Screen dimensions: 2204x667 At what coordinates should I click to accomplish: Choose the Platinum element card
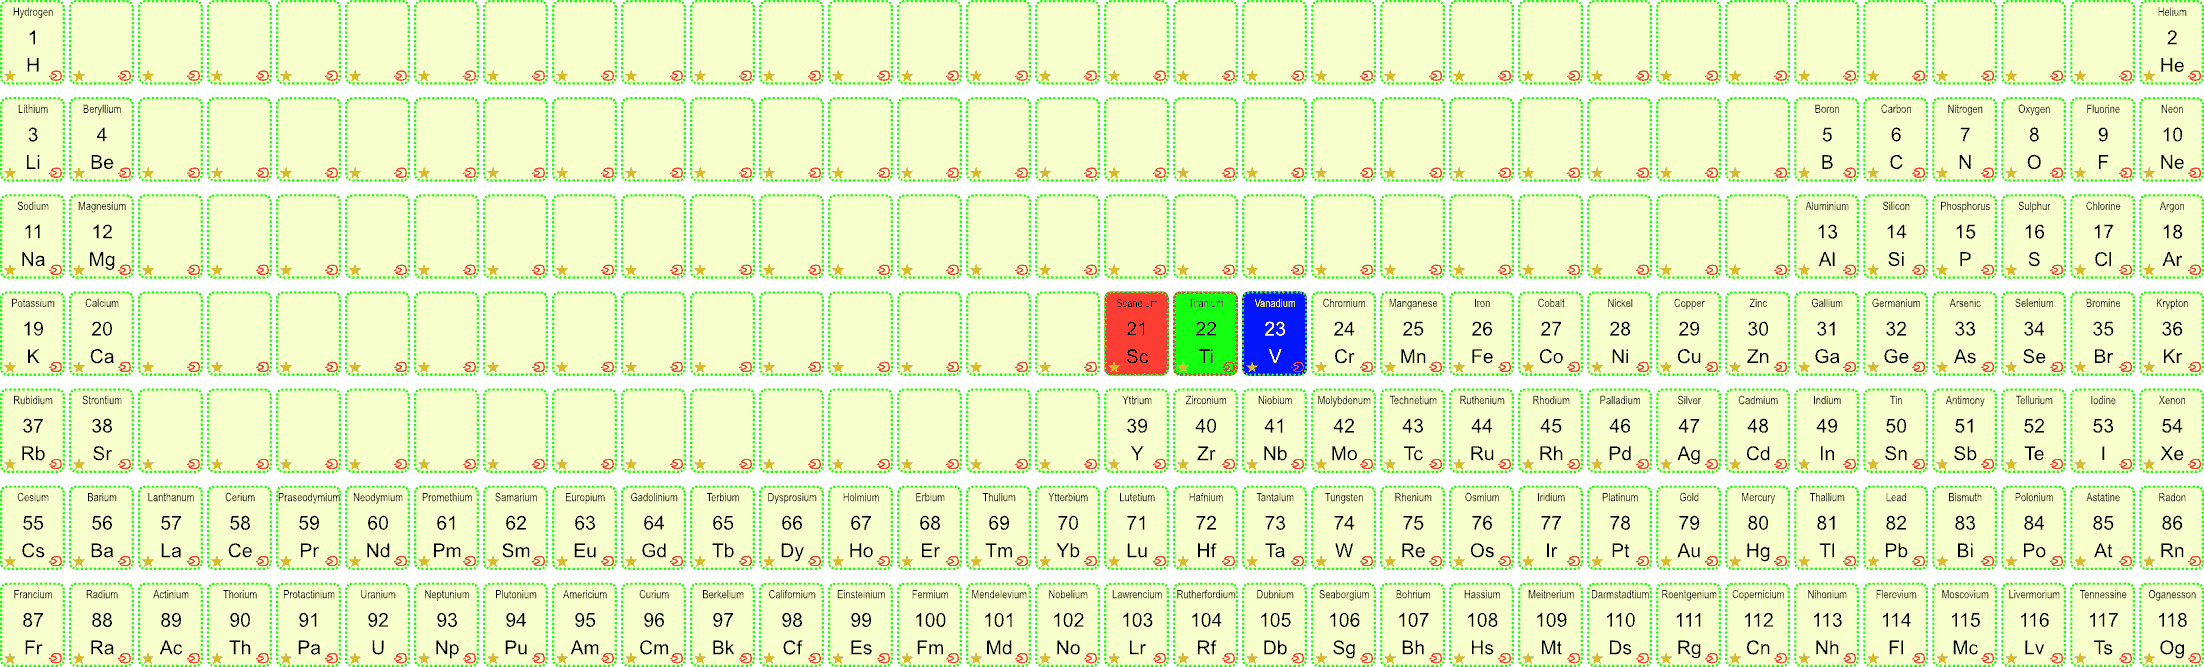pos(1620,528)
